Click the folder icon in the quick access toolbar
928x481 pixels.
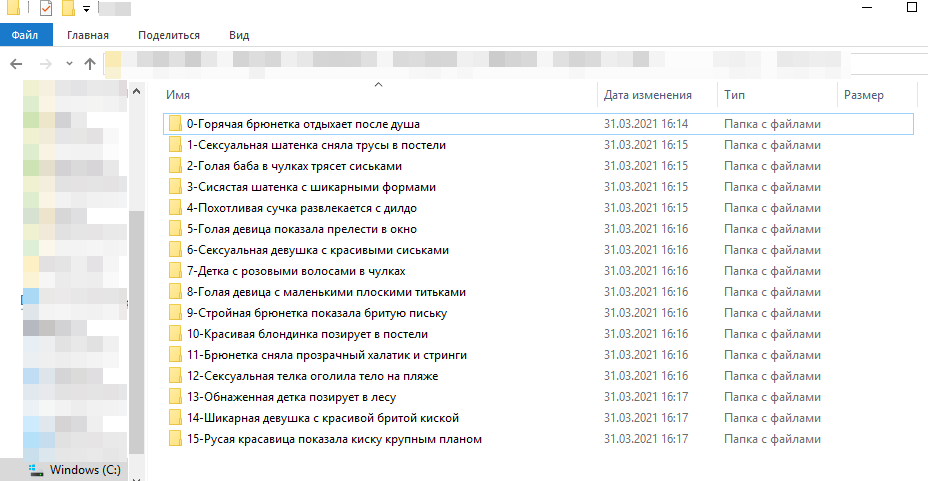click(x=13, y=8)
